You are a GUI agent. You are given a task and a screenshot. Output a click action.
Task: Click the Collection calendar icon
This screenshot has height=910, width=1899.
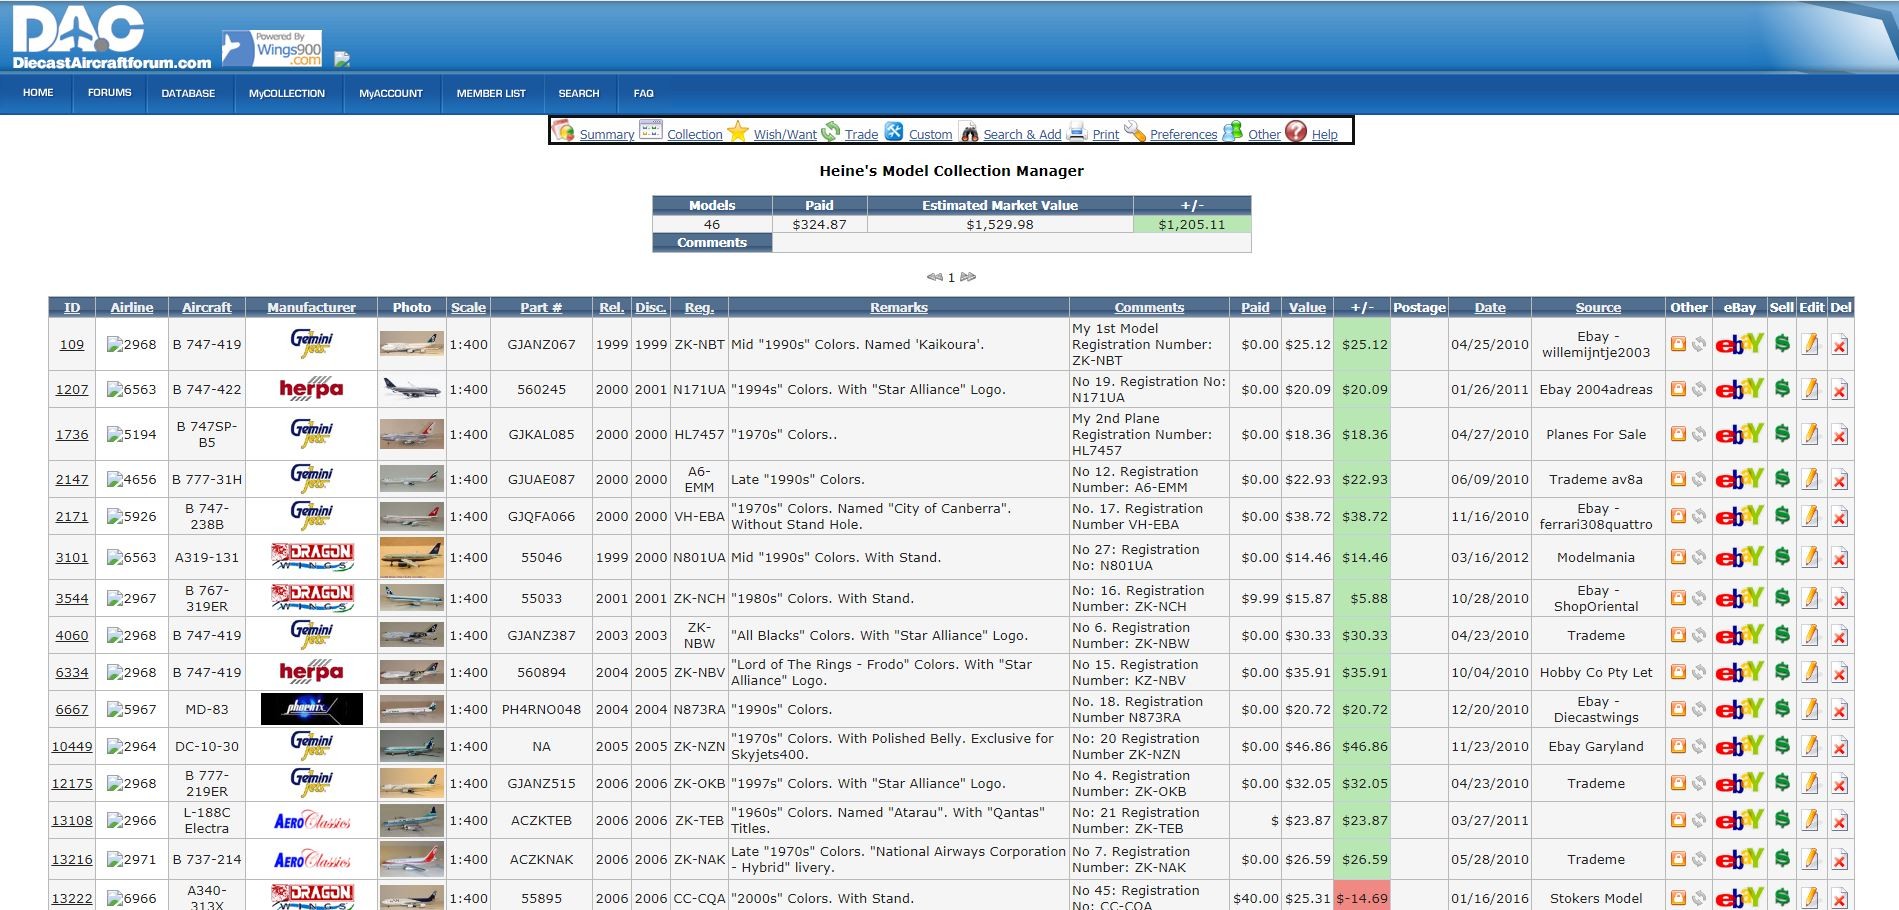(650, 131)
